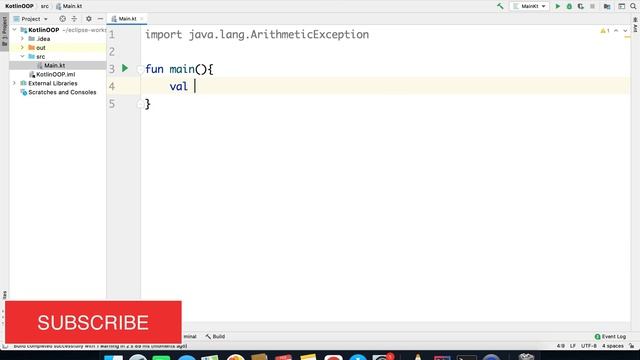This screenshot has height=360, width=640.
Task: Toggle the Project tool window side tab
Action: coord(4,32)
